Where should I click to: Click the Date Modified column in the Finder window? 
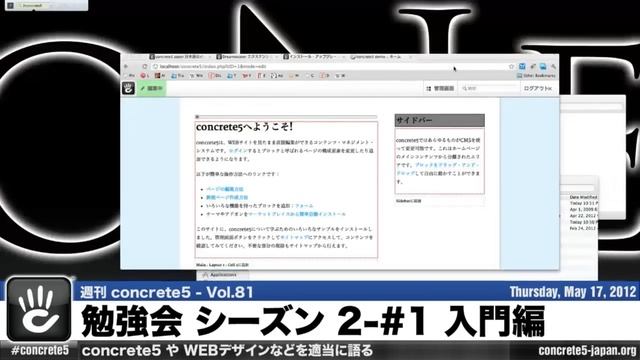click(583, 197)
